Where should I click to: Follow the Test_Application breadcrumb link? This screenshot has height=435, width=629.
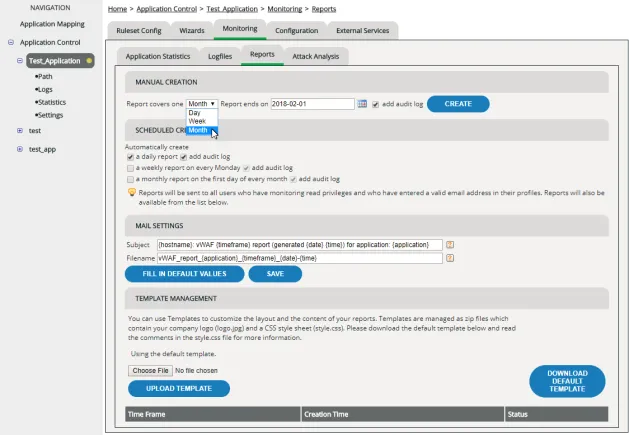pos(232,9)
